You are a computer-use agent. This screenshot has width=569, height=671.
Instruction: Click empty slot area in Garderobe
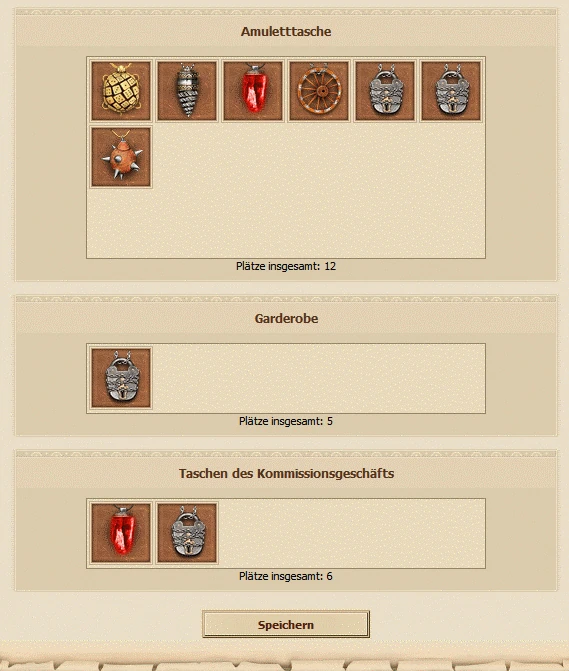[319, 378]
